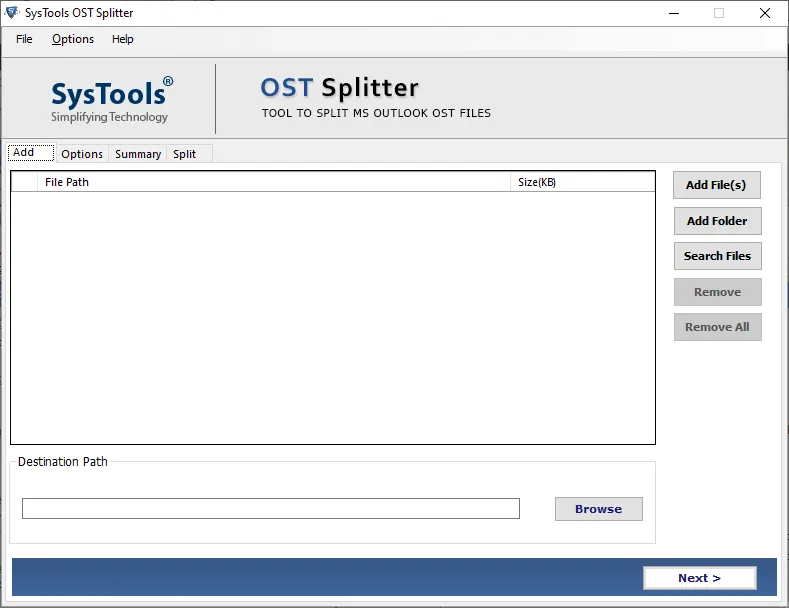Close the OST Splitter window
Viewport: 789px width, 608px height.
click(x=764, y=13)
